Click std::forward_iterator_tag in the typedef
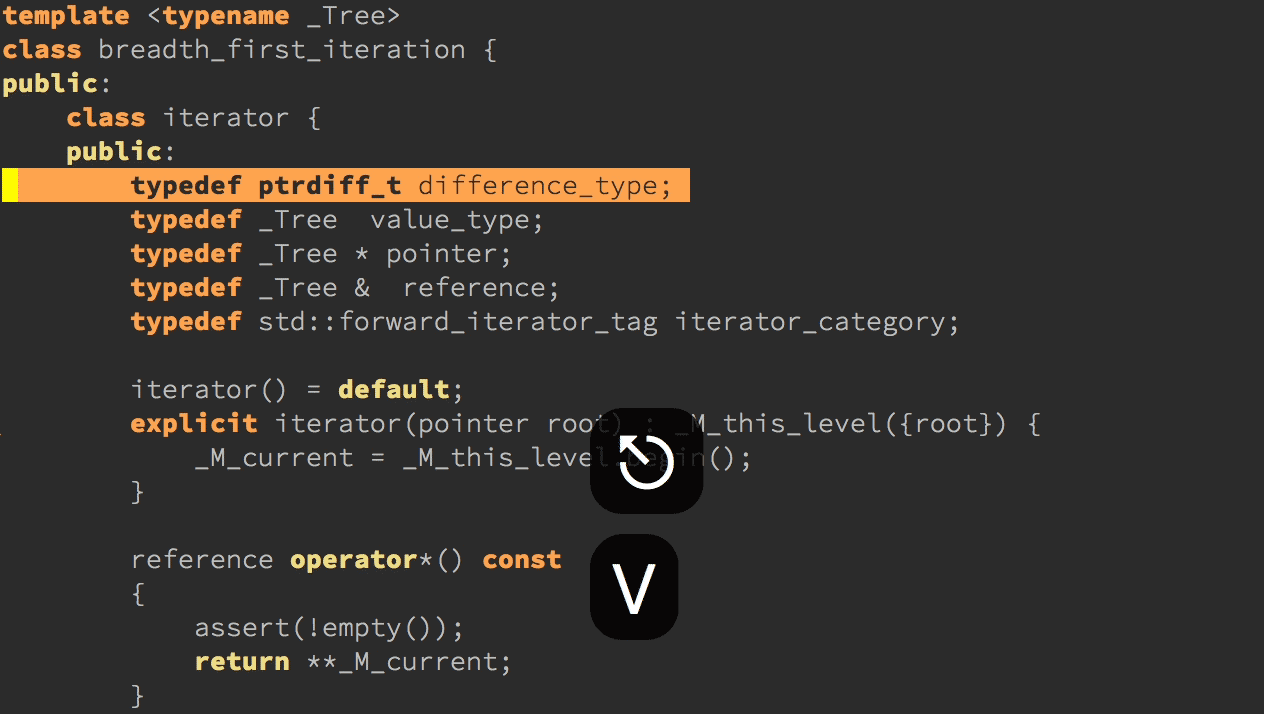 457,322
